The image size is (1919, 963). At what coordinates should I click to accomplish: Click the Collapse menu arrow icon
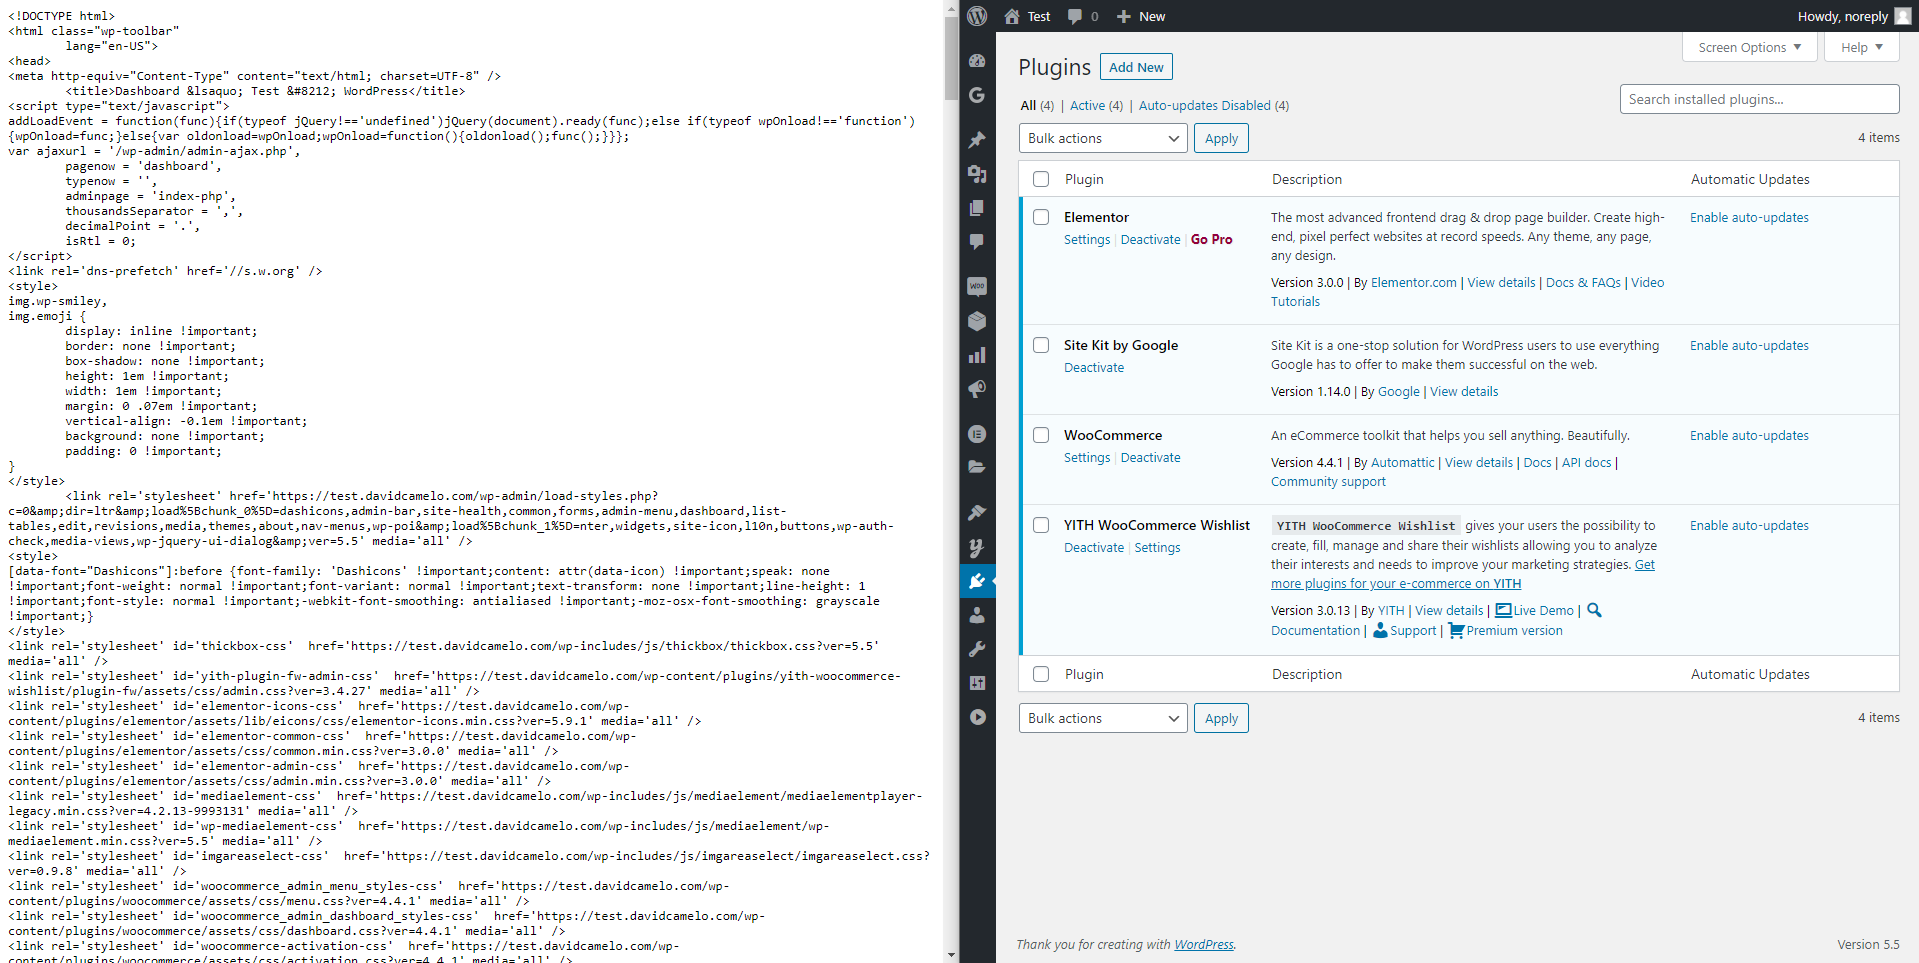977,717
